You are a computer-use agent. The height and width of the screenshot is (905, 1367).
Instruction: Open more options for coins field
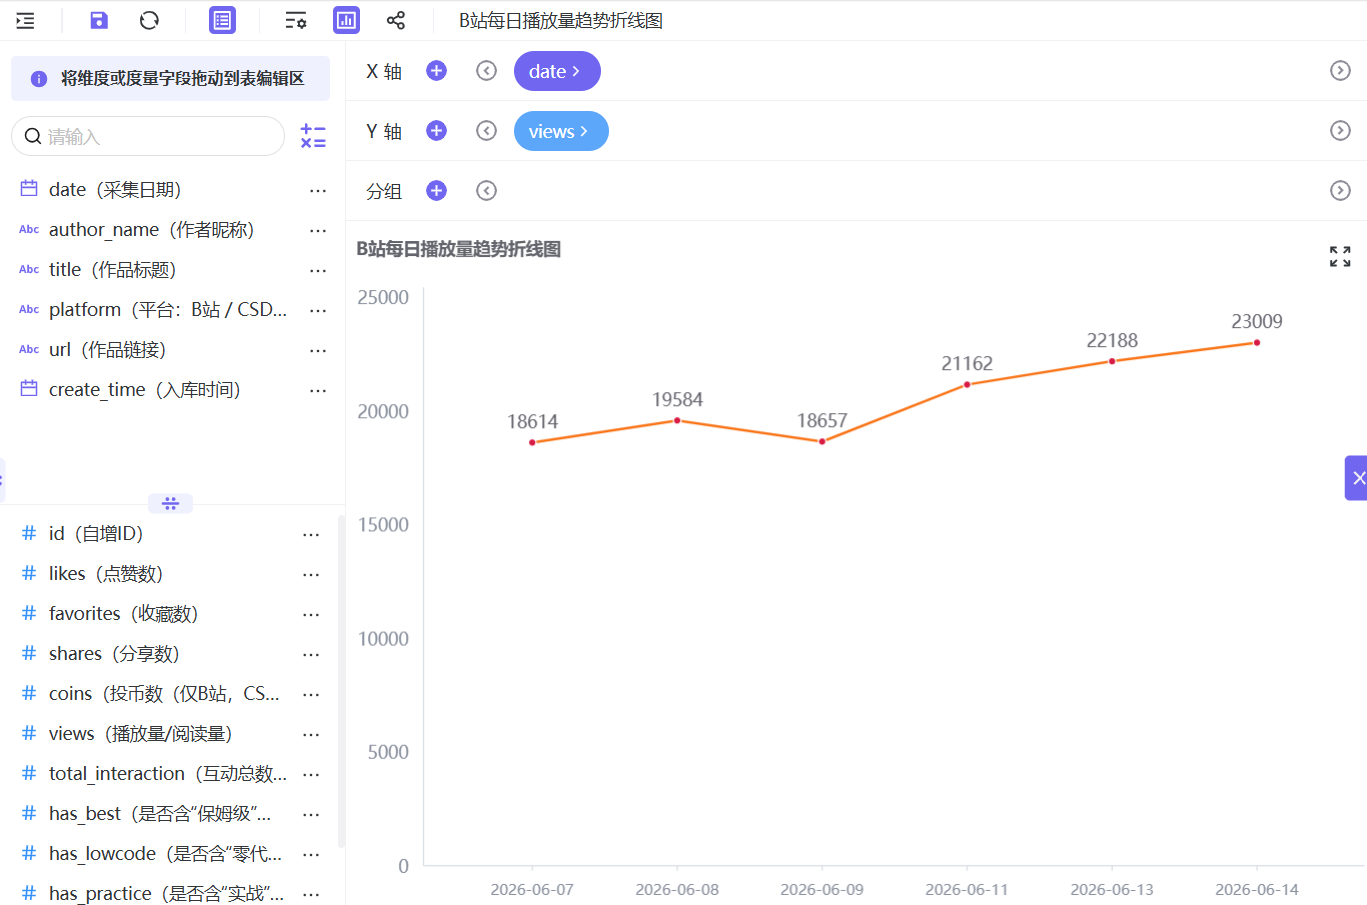311,694
